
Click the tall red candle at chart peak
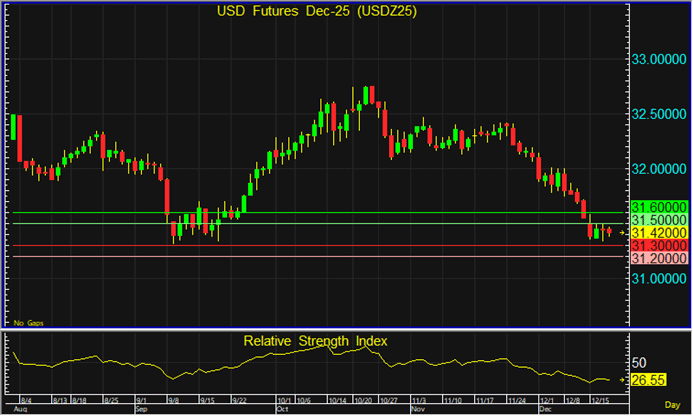click(371, 94)
